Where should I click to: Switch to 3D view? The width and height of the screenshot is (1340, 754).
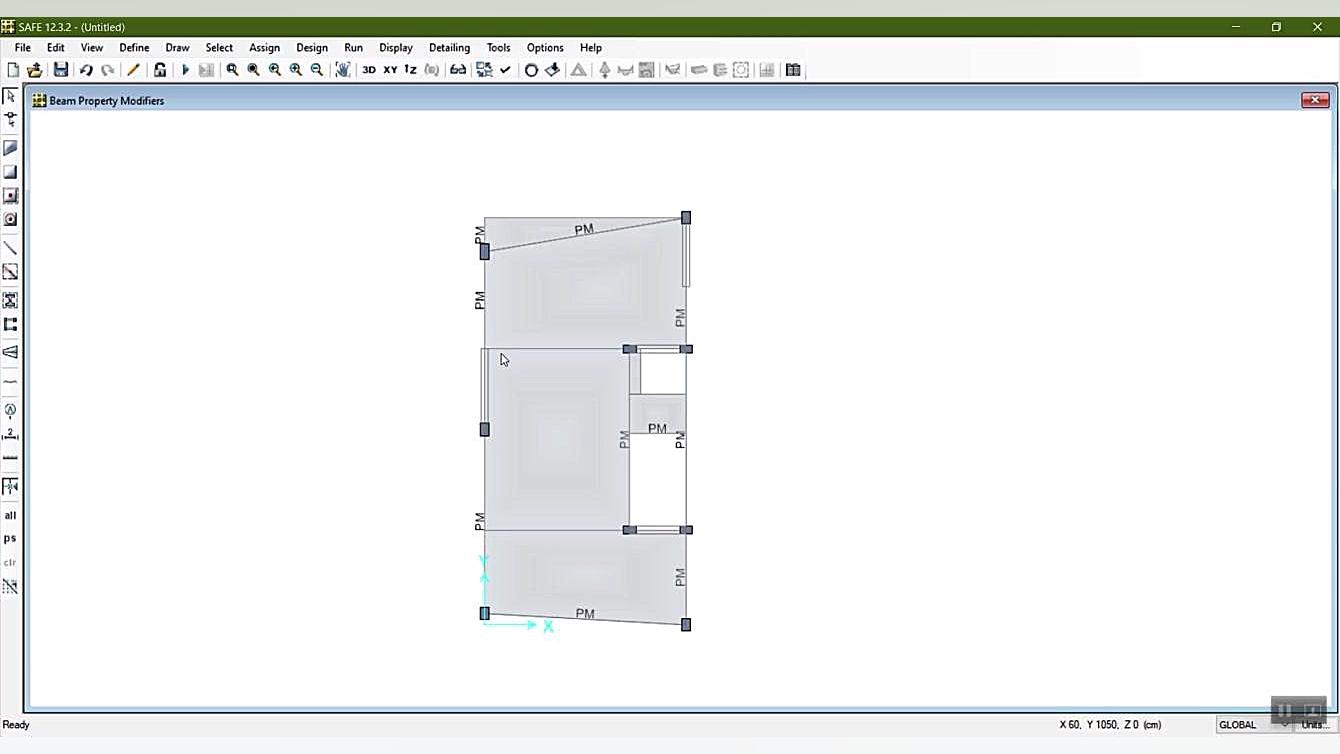pyautogui.click(x=369, y=70)
